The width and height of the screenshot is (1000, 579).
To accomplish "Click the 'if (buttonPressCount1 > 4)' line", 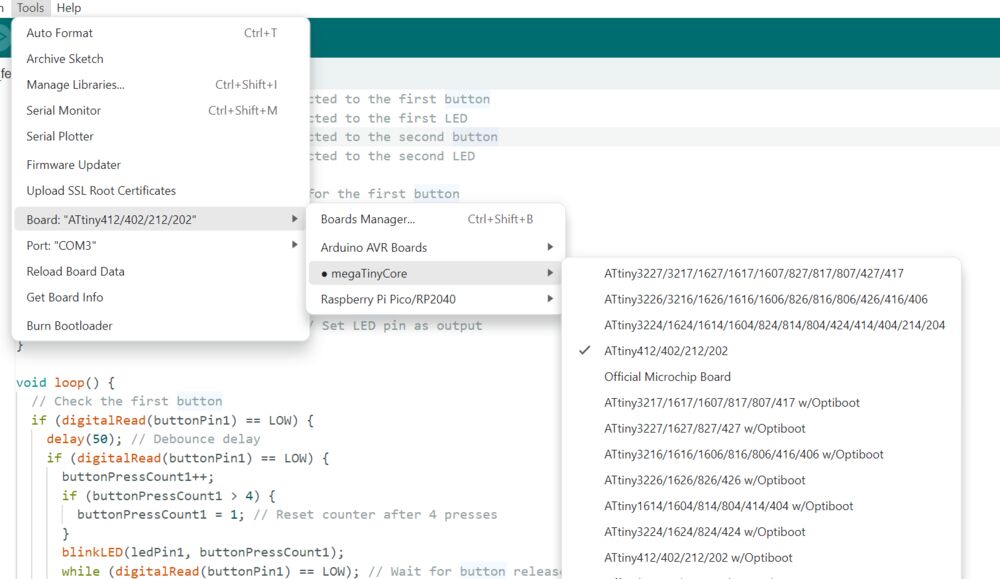I will [x=168, y=496].
